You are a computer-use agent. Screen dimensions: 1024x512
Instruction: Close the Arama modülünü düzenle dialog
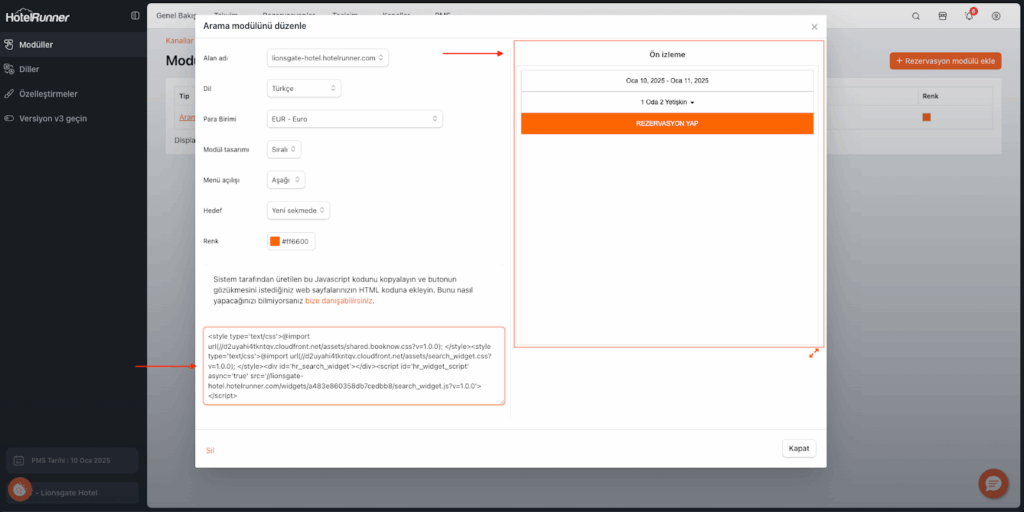pyautogui.click(x=814, y=27)
